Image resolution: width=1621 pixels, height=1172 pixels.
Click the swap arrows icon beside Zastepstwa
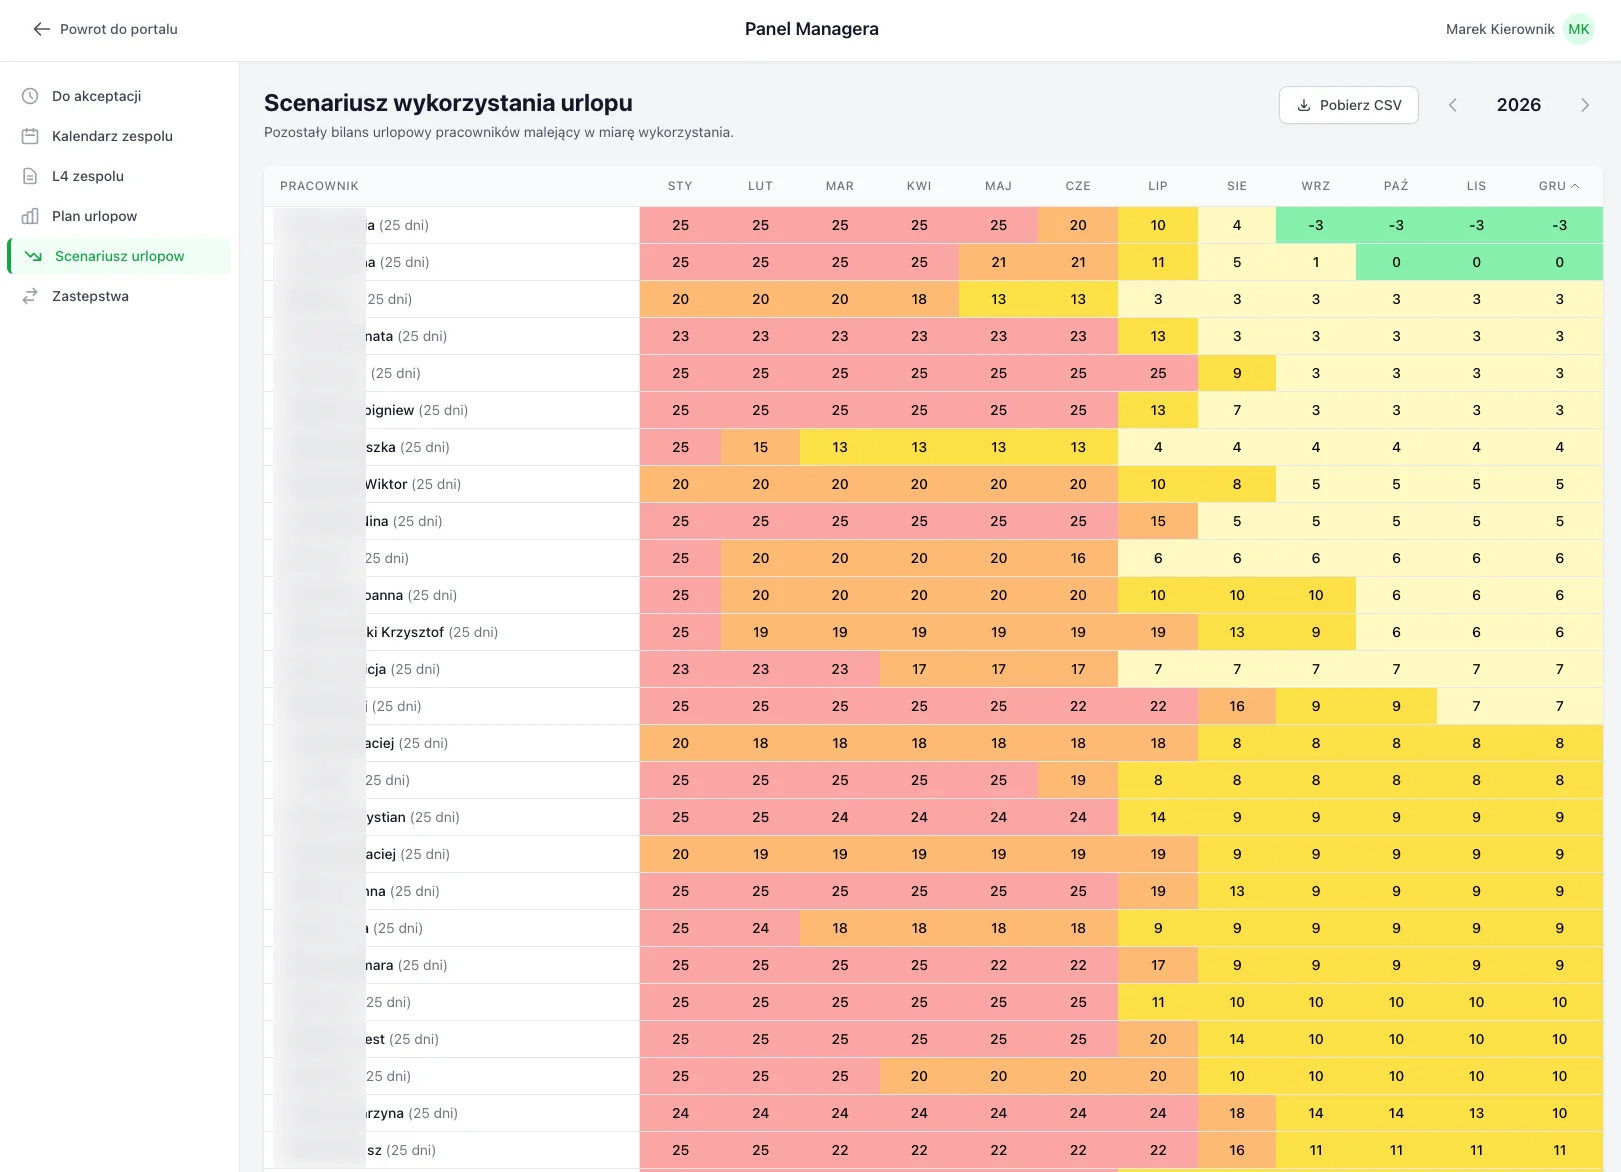[x=30, y=296]
